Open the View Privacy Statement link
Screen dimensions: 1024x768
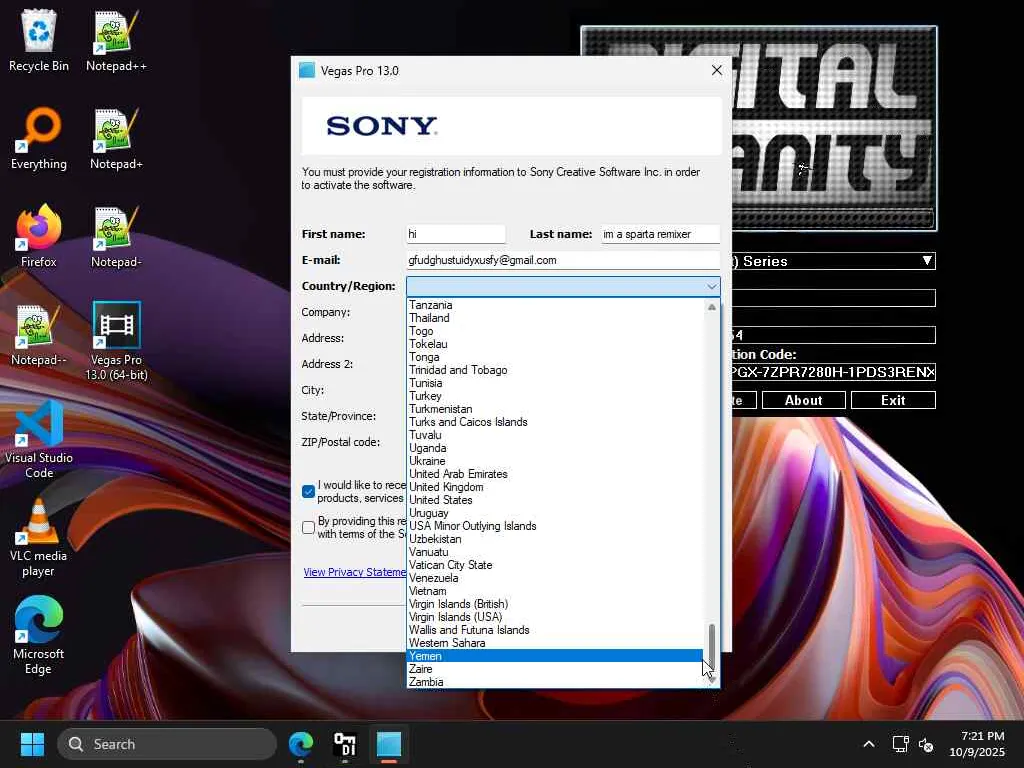tap(354, 572)
